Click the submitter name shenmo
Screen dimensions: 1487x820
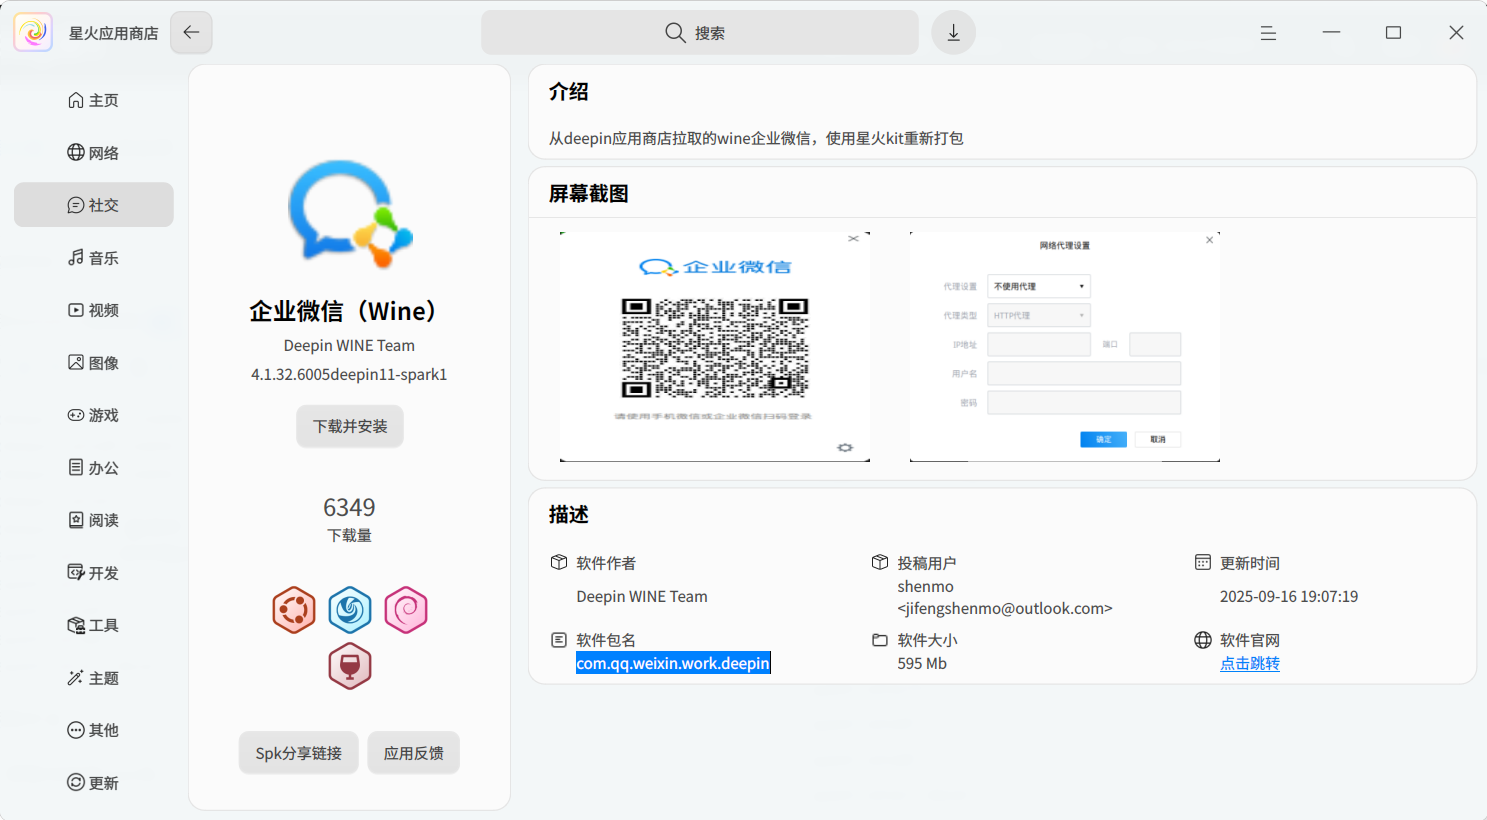point(926,586)
